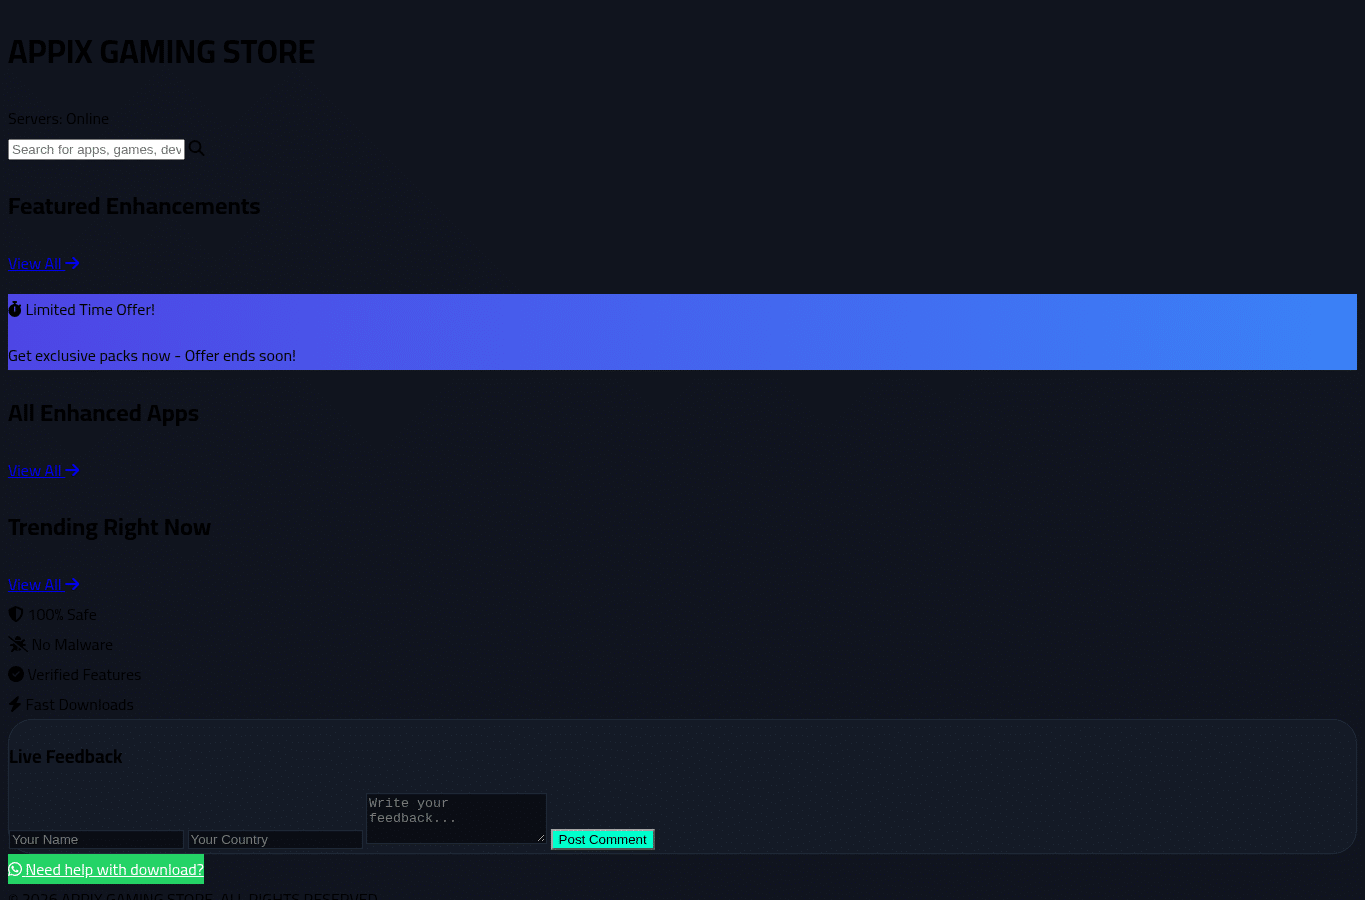
Task: Click the Servers: Online status text
Action: (58, 118)
